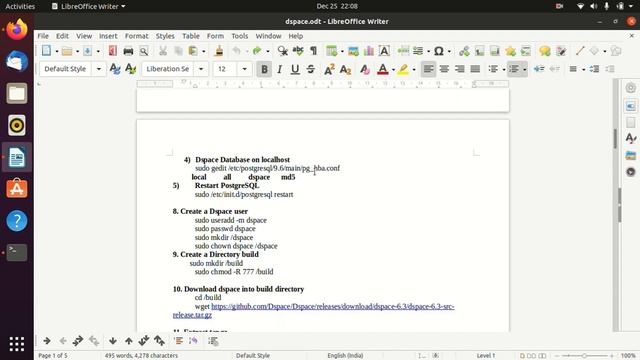Expand Open file dropdown arrow

77,51
